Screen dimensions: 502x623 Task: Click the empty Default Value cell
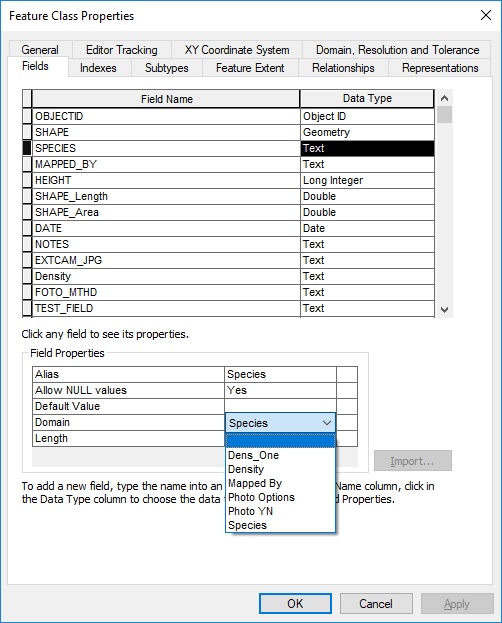[280, 406]
